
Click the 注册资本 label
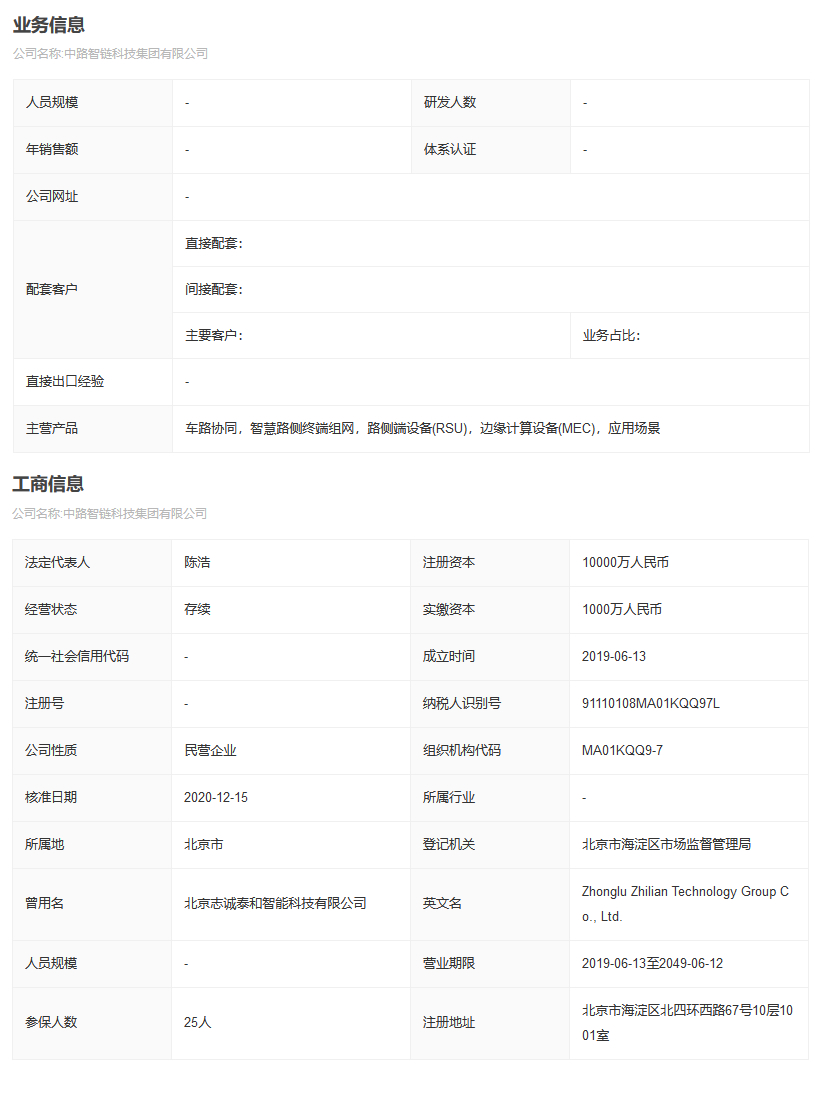pyautogui.click(x=449, y=563)
